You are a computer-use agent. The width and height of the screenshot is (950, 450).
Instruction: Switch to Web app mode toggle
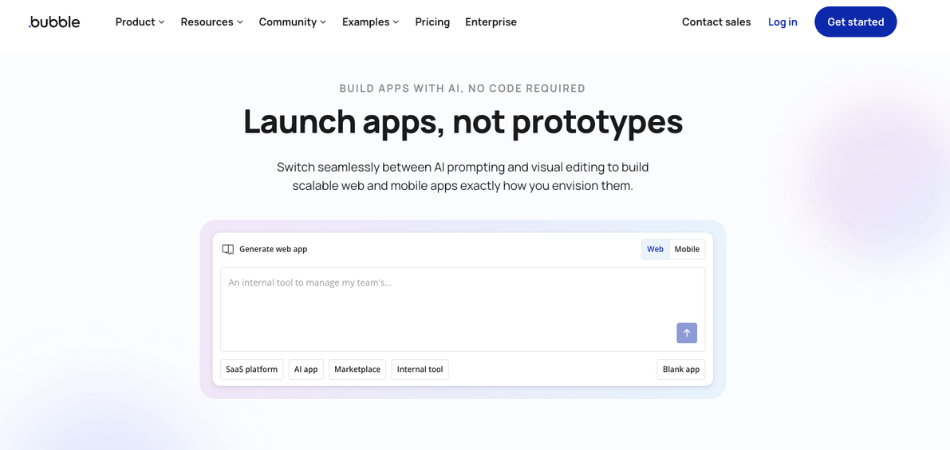point(655,249)
